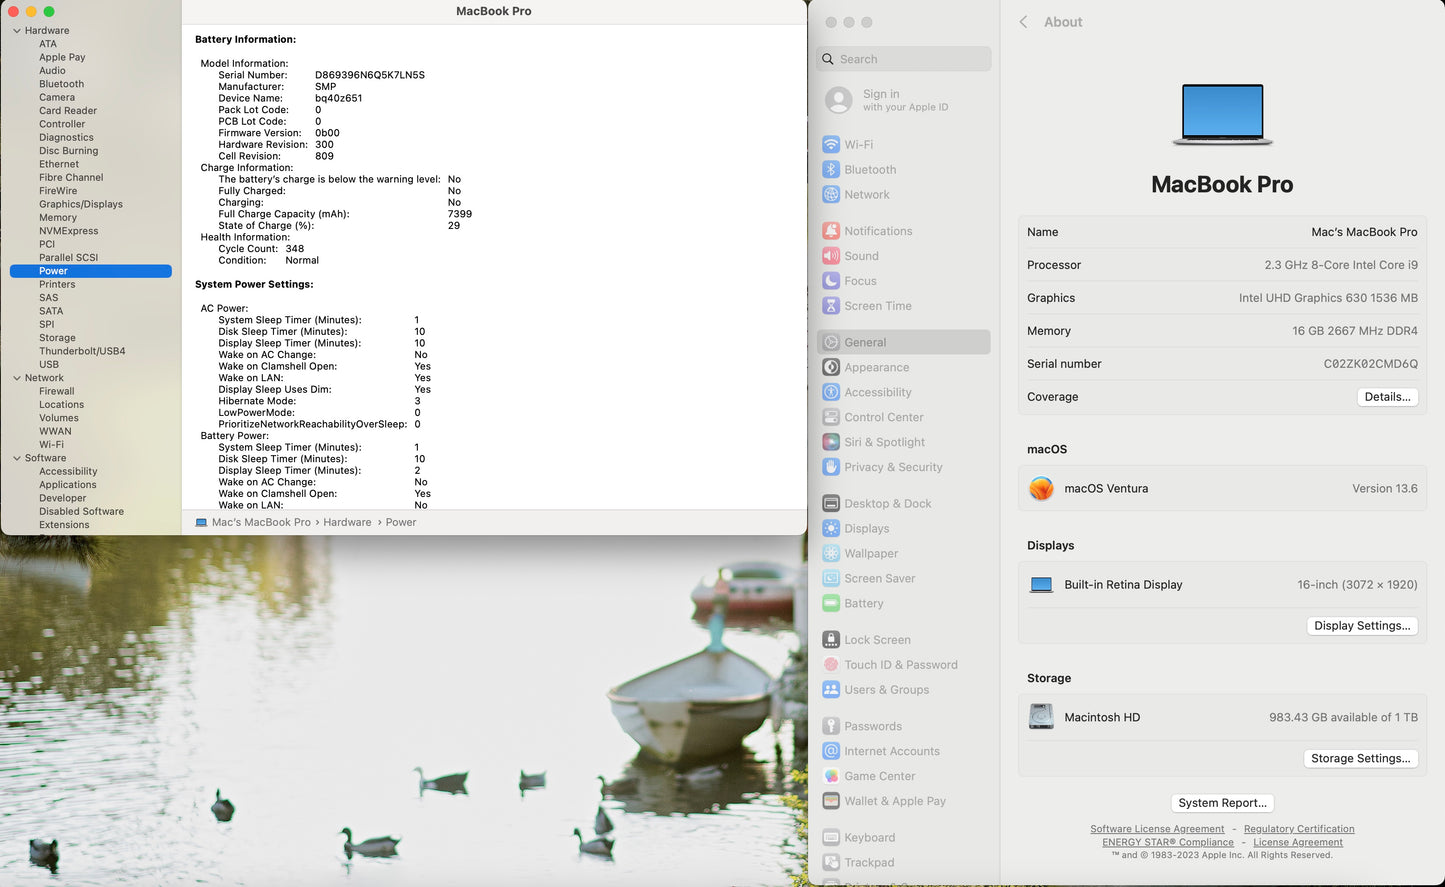Collapse the Network tree section
The image size is (1445, 887).
(x=17, y=378)
